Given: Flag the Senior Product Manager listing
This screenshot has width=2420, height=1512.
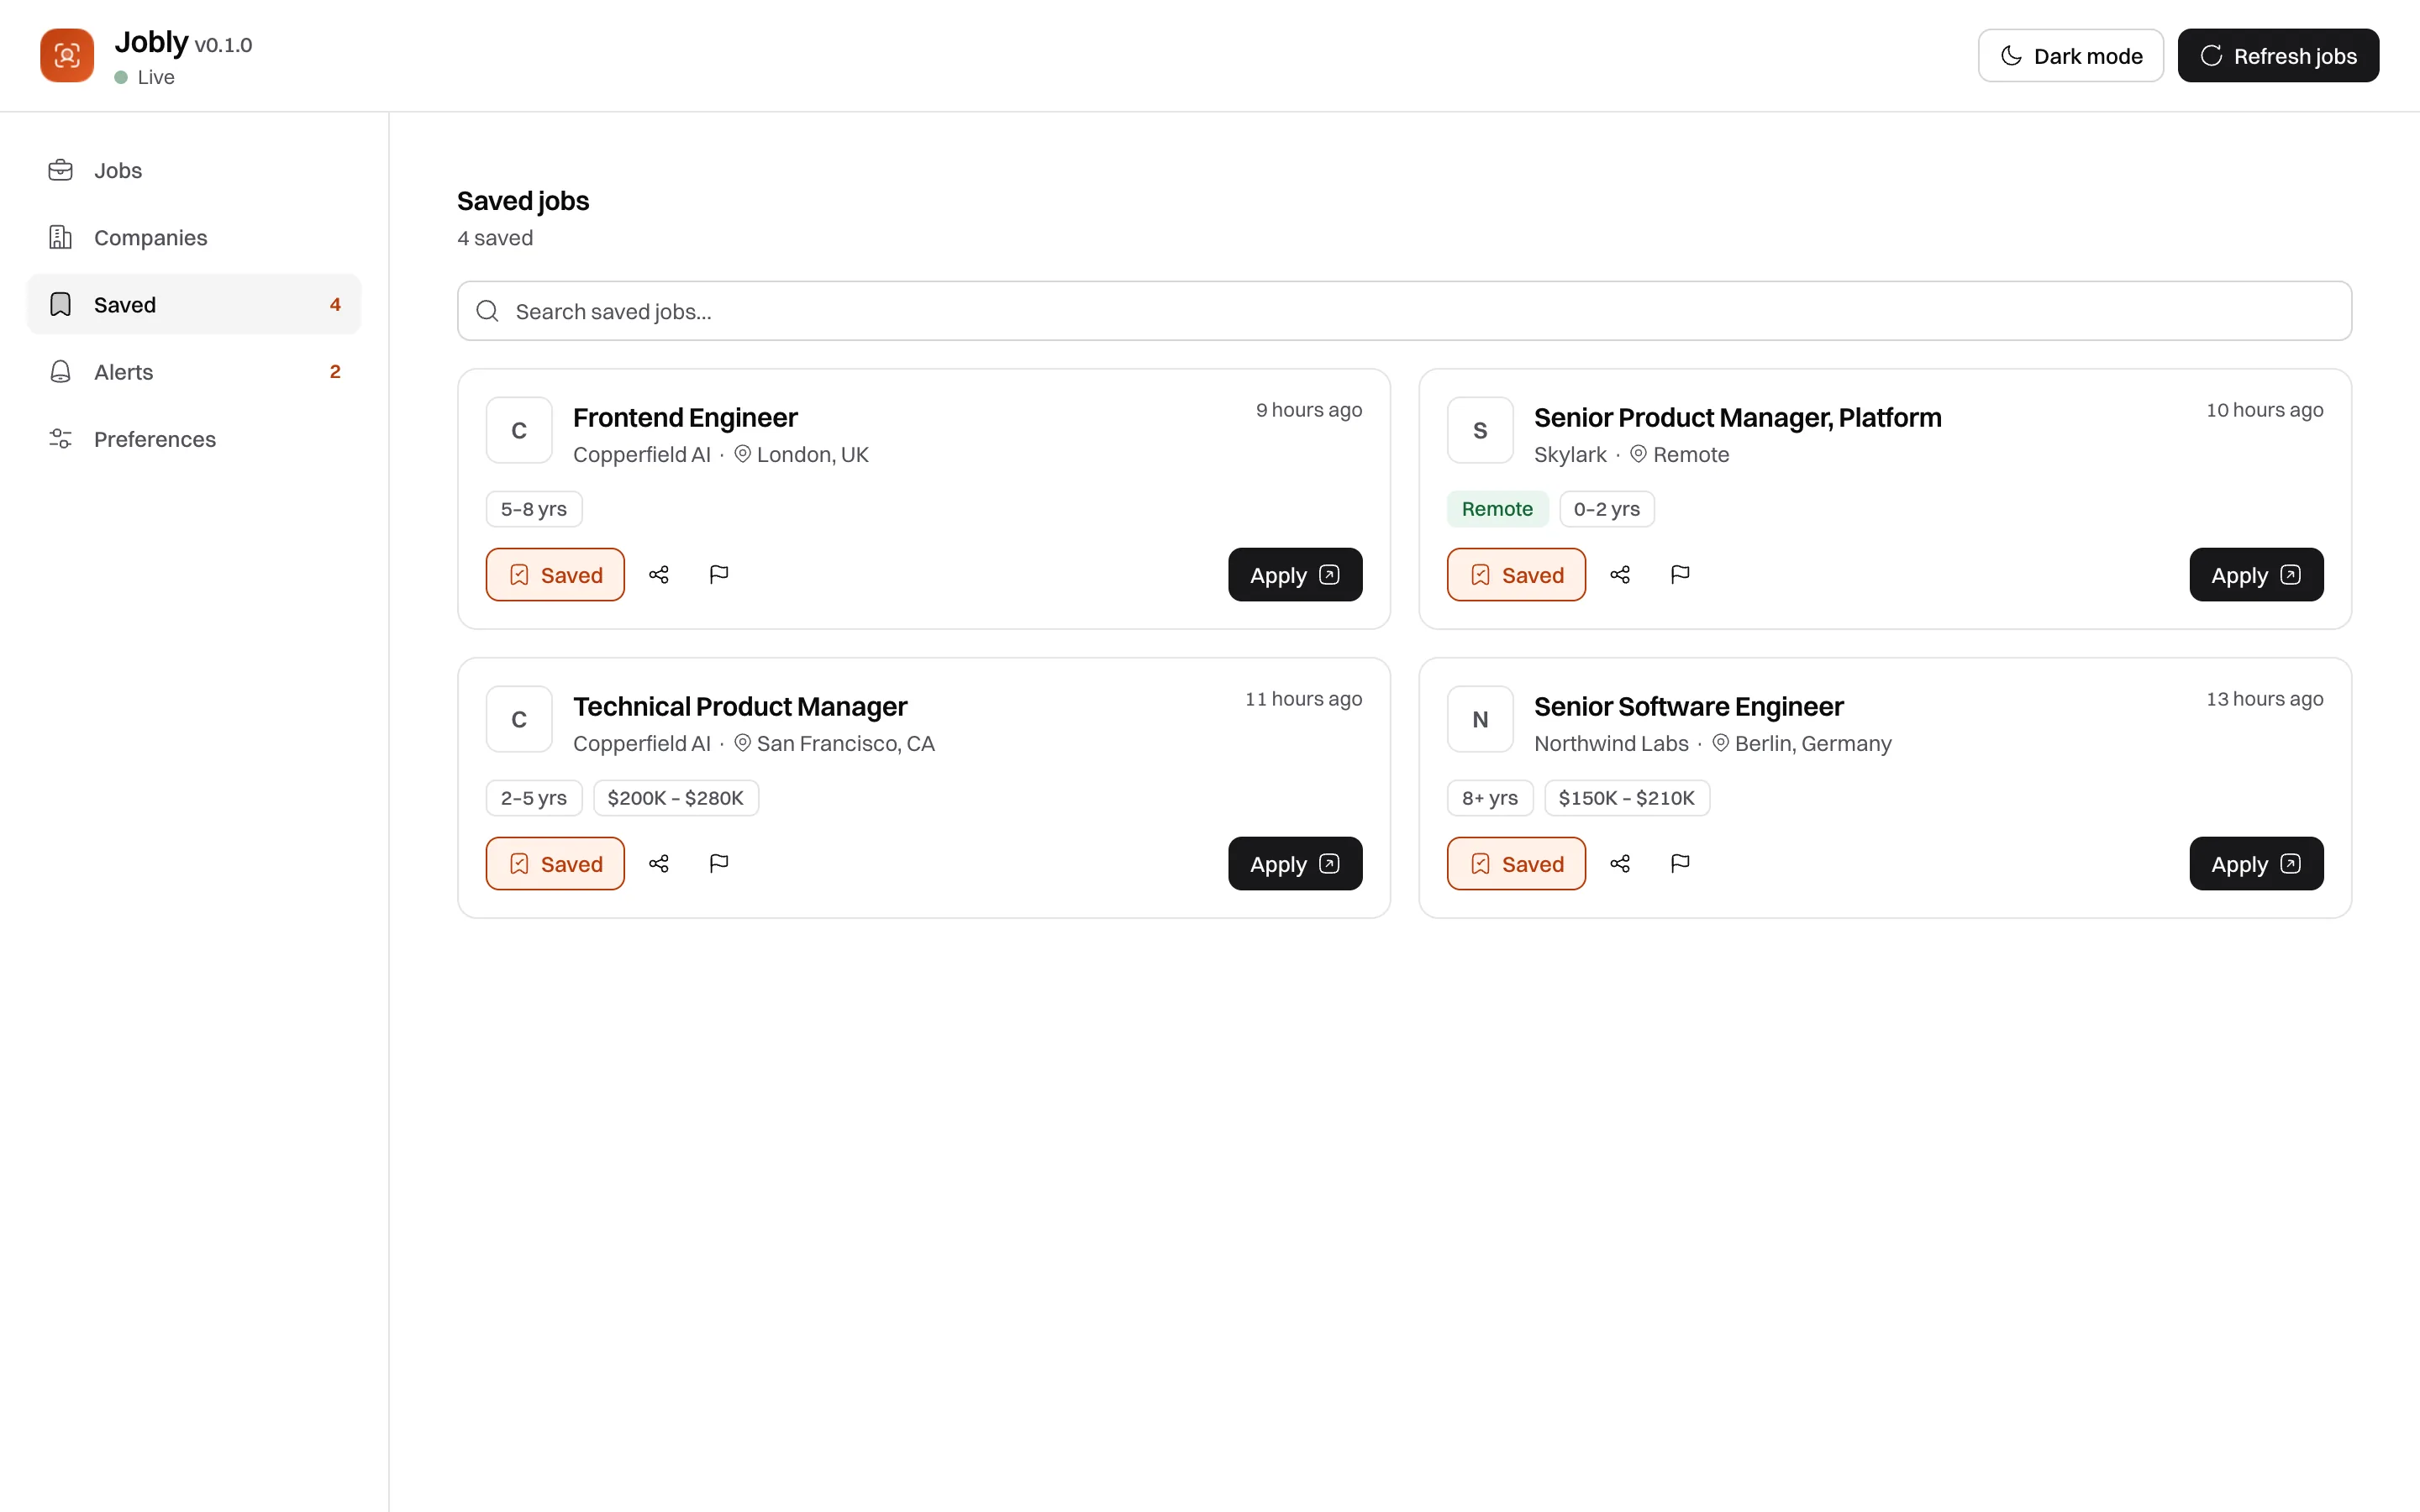Looking at the screenshot, I should (x=1680, y=574).
